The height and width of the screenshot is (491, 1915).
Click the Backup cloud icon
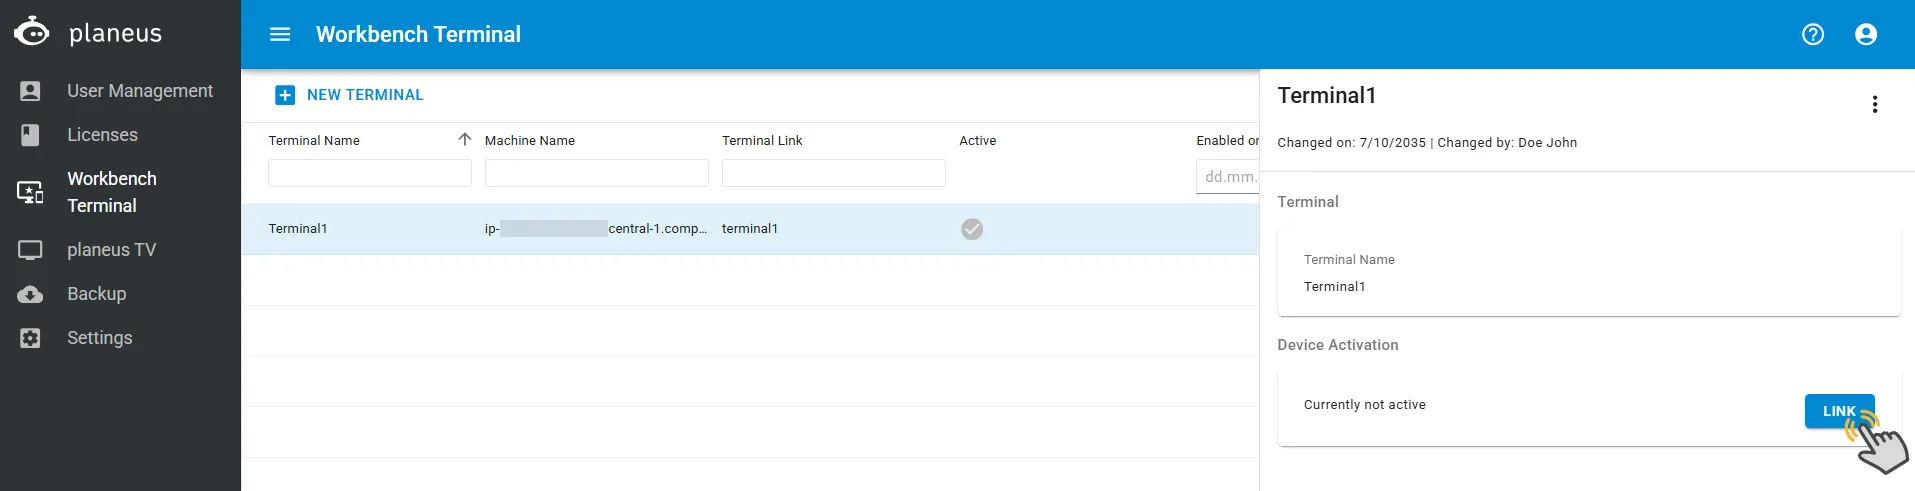(x=30, y=294)
